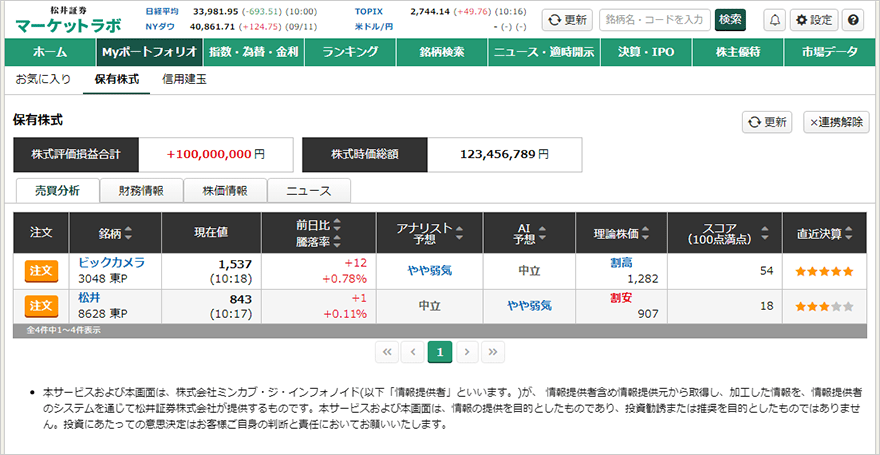Sort by アナリスト予想 arrows

click(459, 233)
